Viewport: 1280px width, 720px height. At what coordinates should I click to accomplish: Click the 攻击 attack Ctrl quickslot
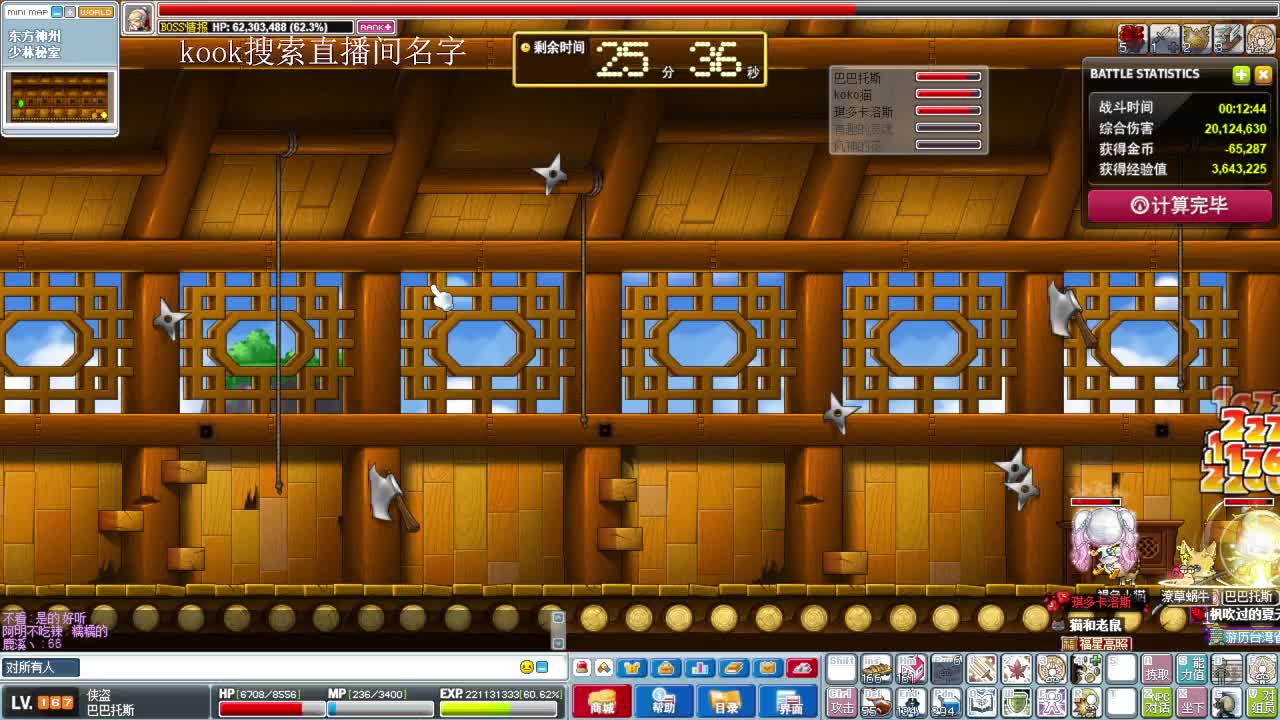tap(842, 701)
